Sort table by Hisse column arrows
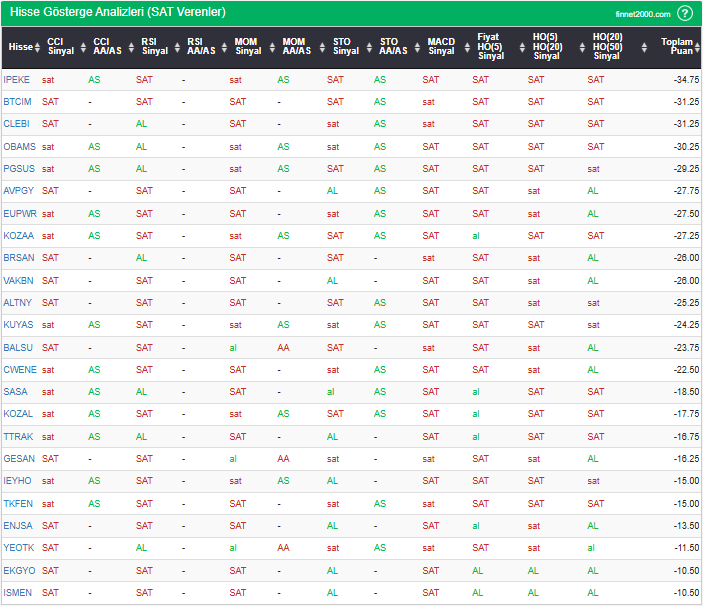The height and width of the screenshot is (606, 703). [x=39, y=47]
